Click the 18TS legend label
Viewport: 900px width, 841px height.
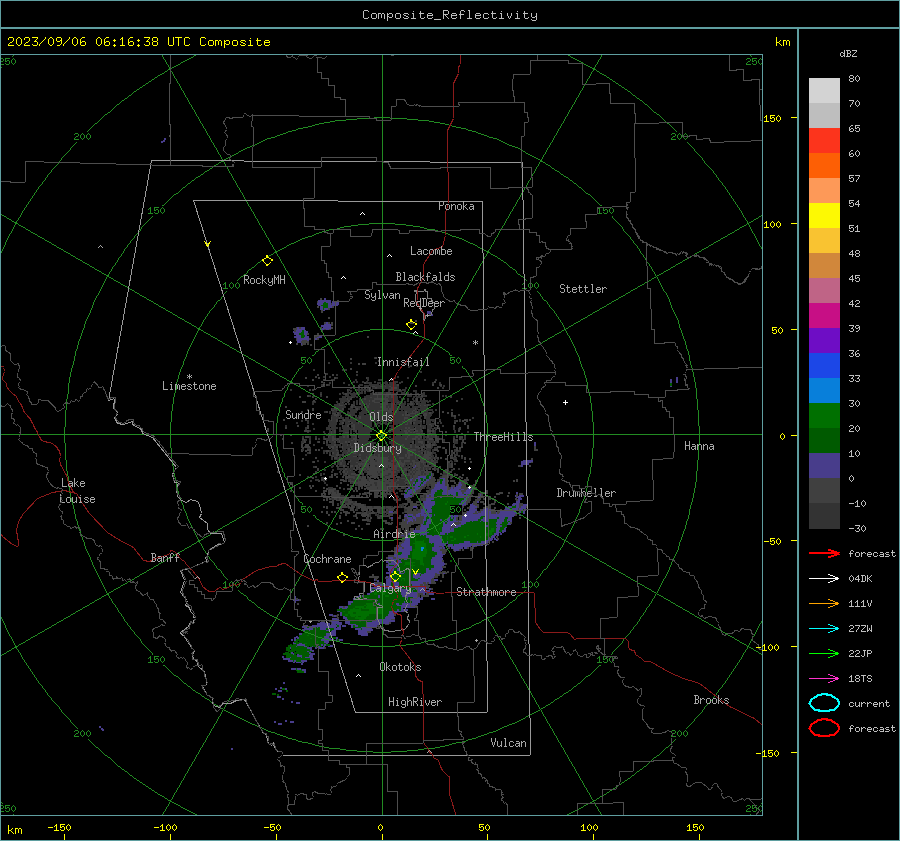coord(860,679)
